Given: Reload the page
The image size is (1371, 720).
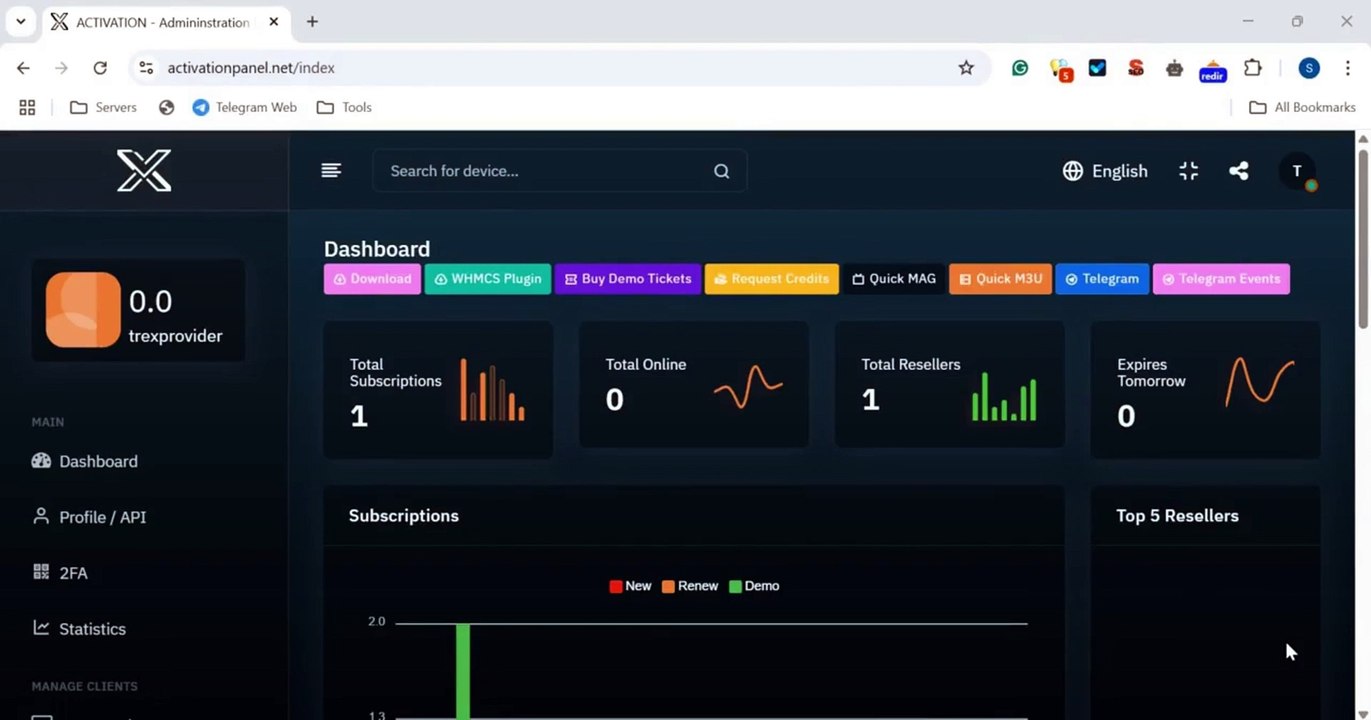Looking at the screenshot, I should click(x=100, y=68).
